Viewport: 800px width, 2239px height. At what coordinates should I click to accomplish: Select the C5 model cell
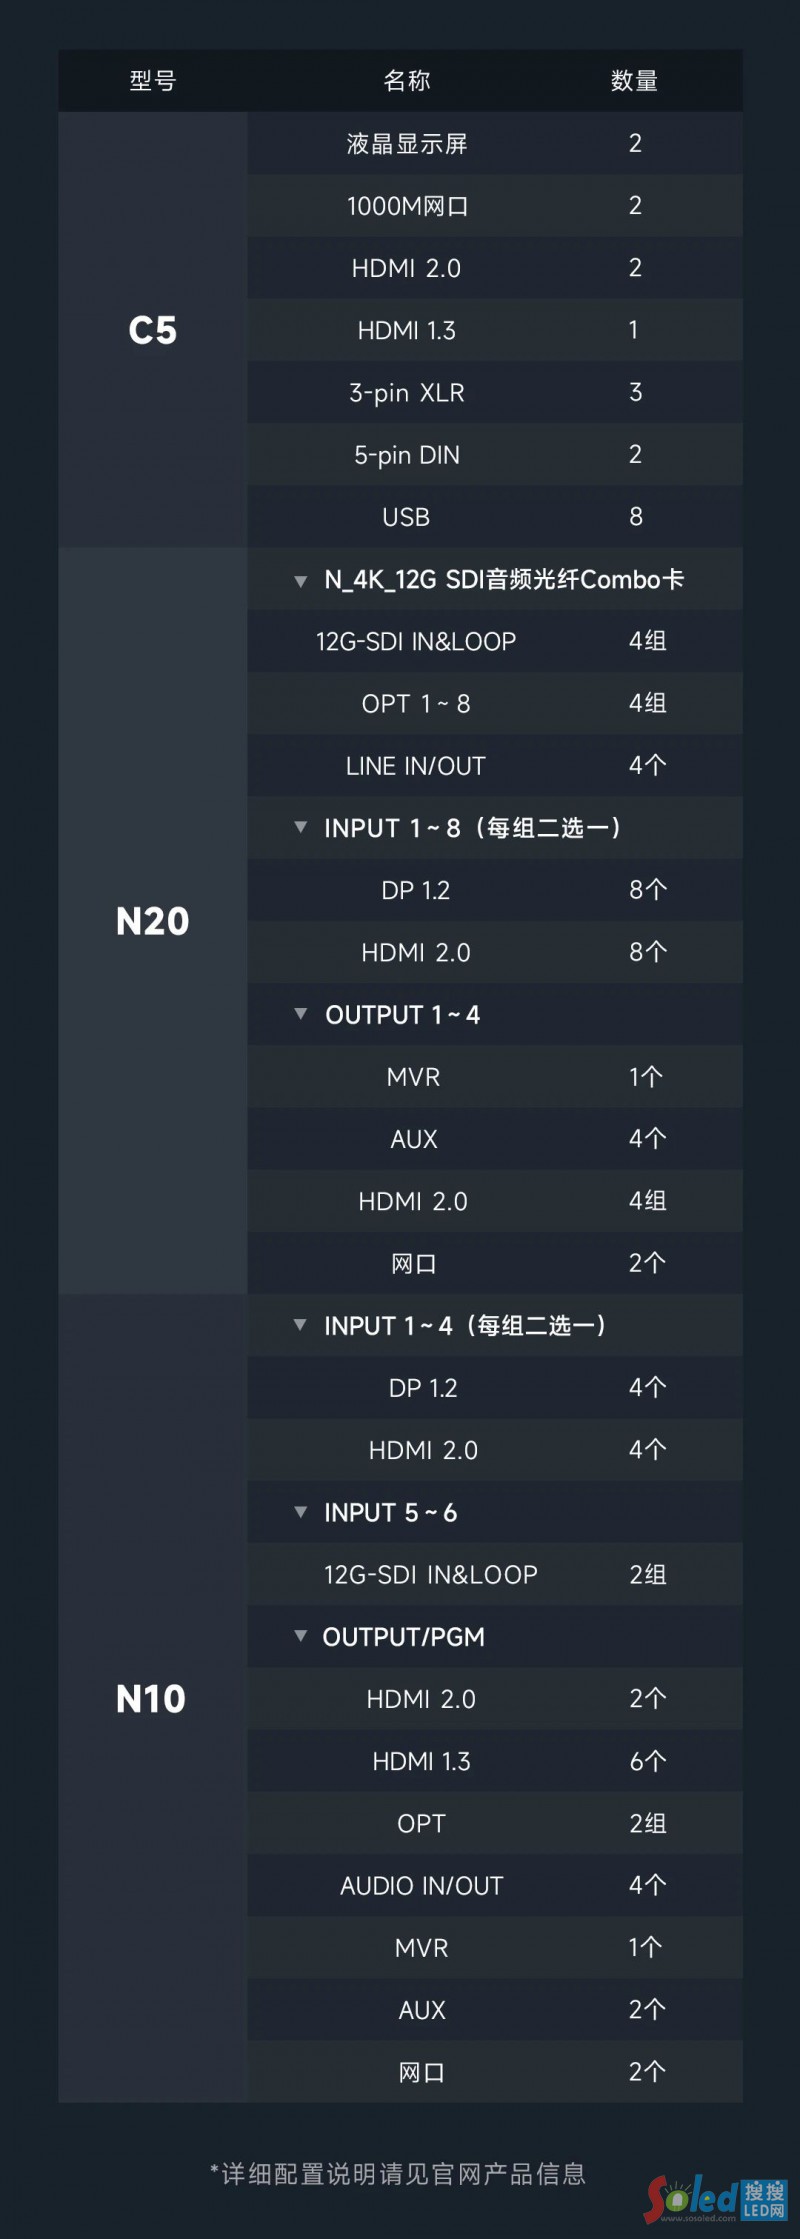153,330
